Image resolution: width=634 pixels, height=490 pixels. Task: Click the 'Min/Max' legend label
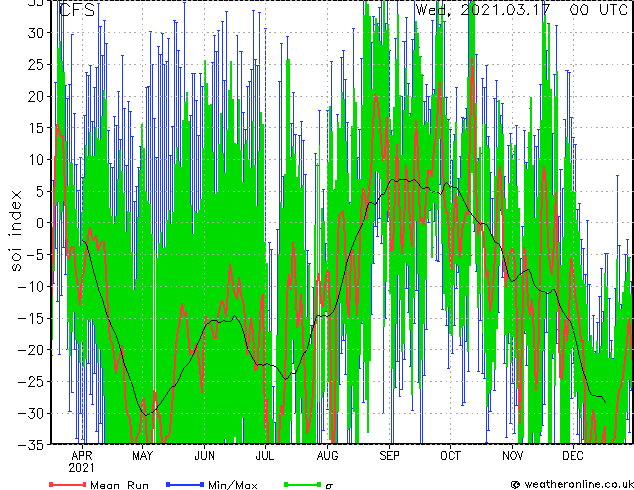(233, 485)
